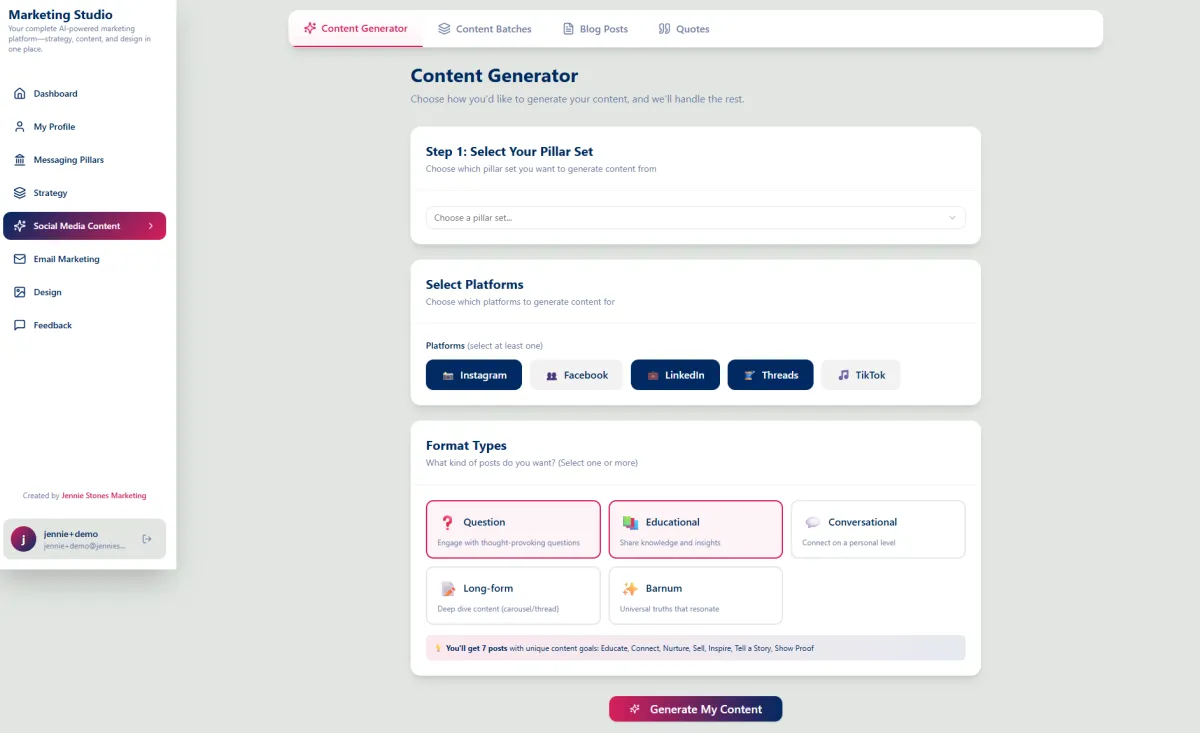This screenshot has width=1200, height=733.
Task: Open the Blog Posts tab
Action: click(595, 29)
